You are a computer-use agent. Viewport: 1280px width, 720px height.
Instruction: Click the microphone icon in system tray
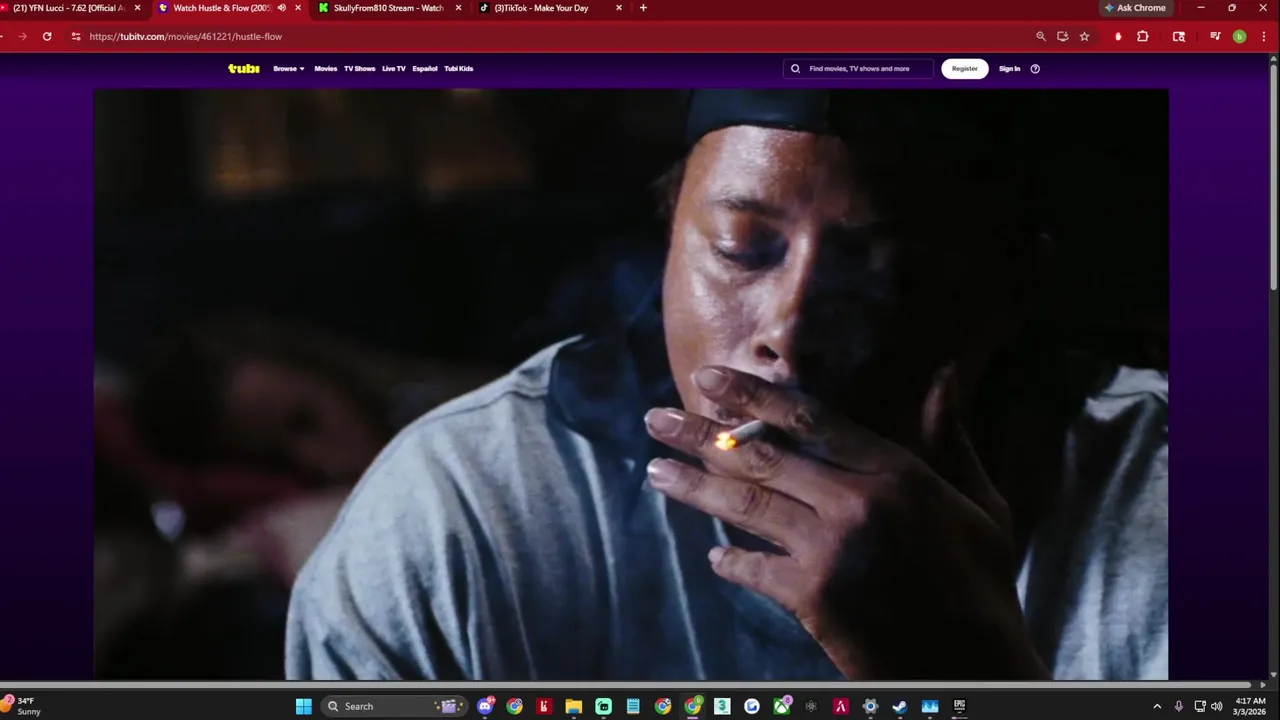tap(1179, 706)
